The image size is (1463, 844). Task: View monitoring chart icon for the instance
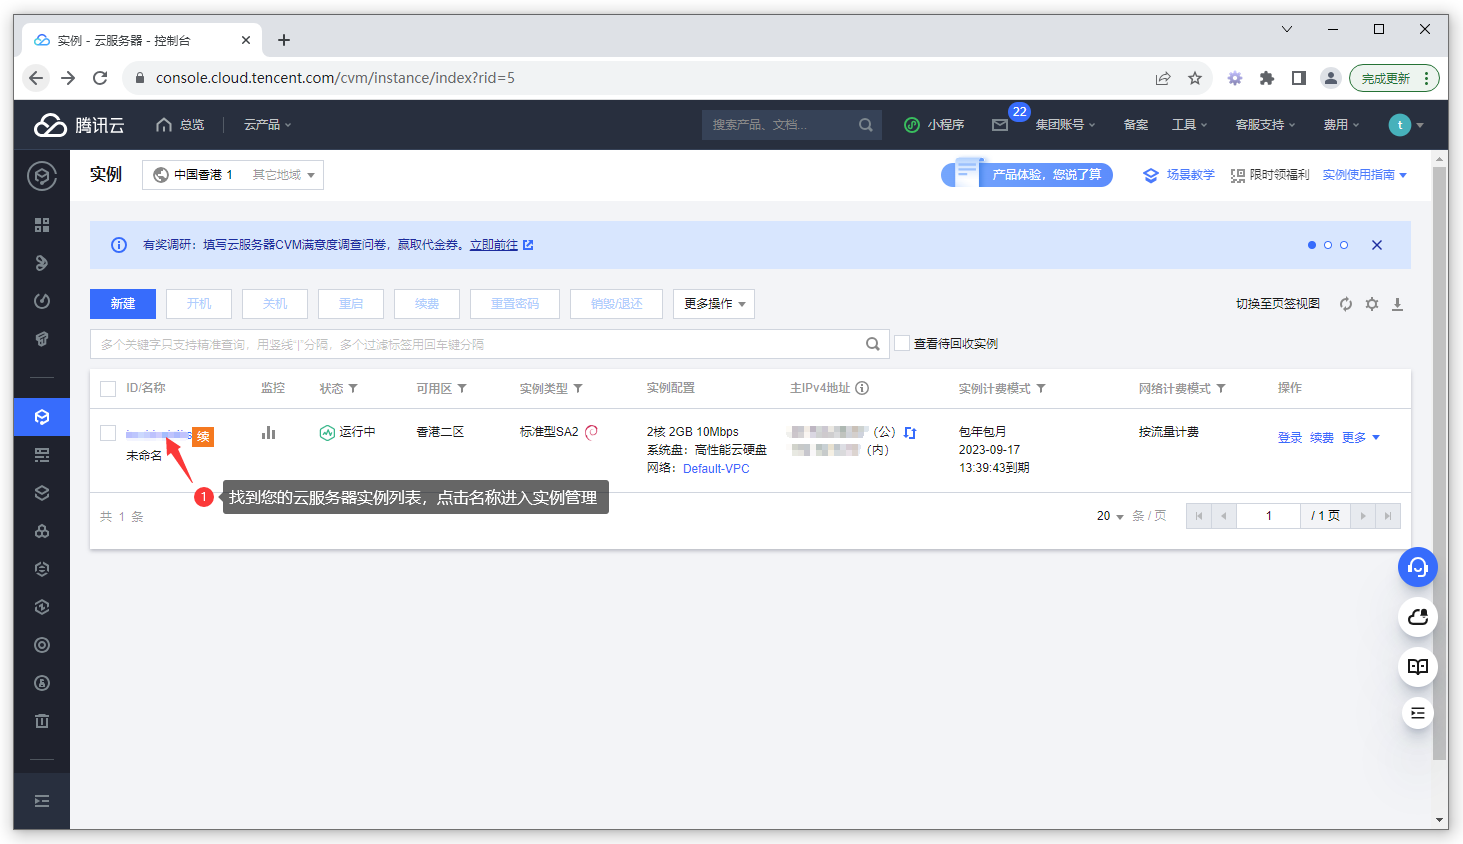point(269,432)
